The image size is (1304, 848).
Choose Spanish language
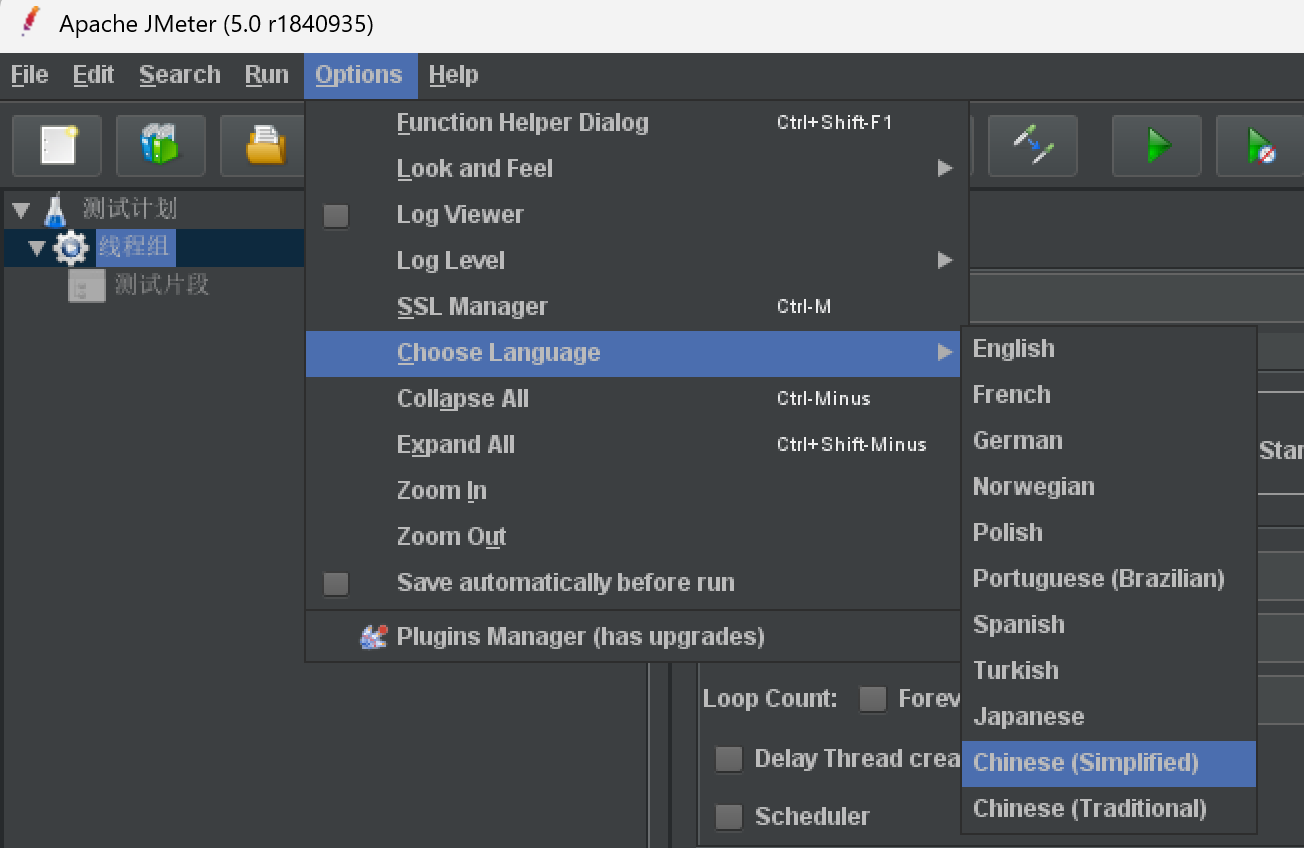(x=1108, y=625)
